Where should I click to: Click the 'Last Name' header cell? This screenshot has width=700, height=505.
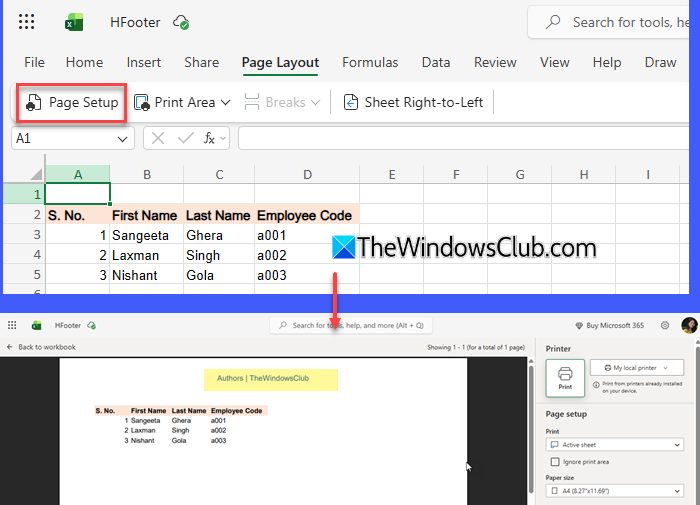tap(219, 215)
